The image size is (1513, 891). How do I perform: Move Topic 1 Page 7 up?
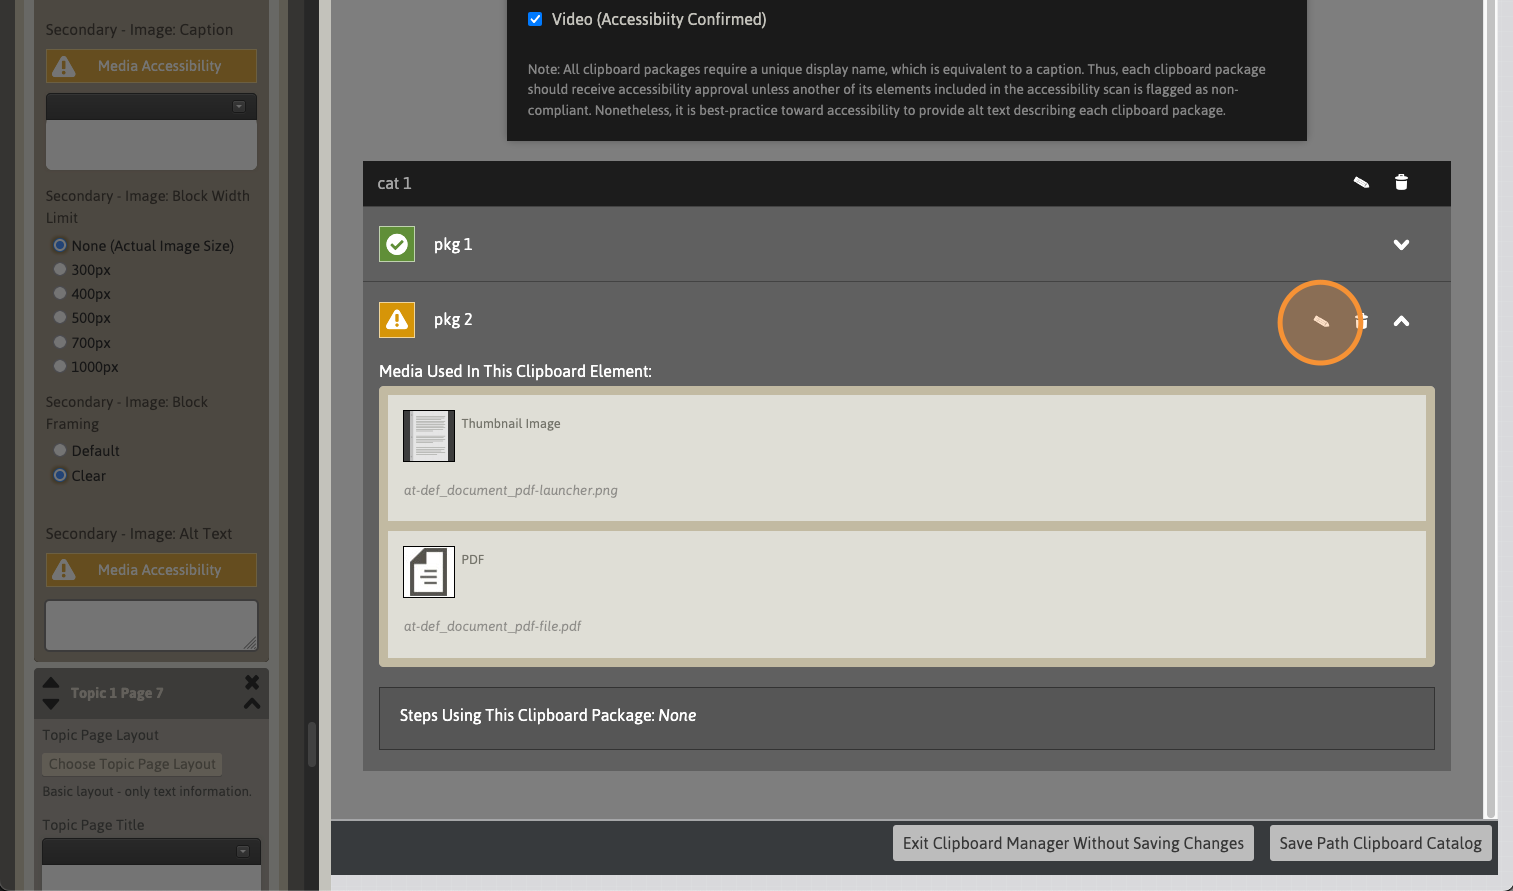pyautogui.click(x=51, y=683)
